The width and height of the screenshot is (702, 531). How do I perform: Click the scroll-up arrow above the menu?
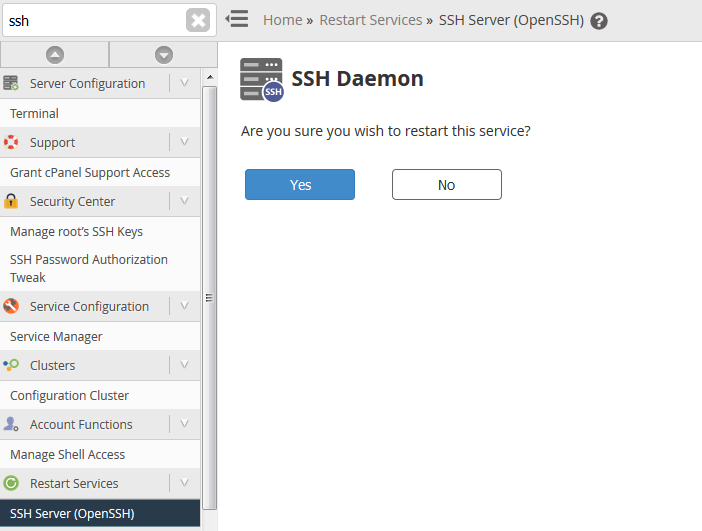[55, 55]
